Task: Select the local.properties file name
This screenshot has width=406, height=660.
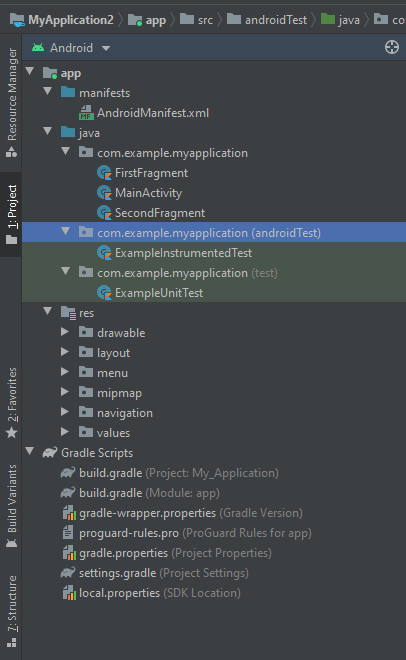Action: [119, 593]
